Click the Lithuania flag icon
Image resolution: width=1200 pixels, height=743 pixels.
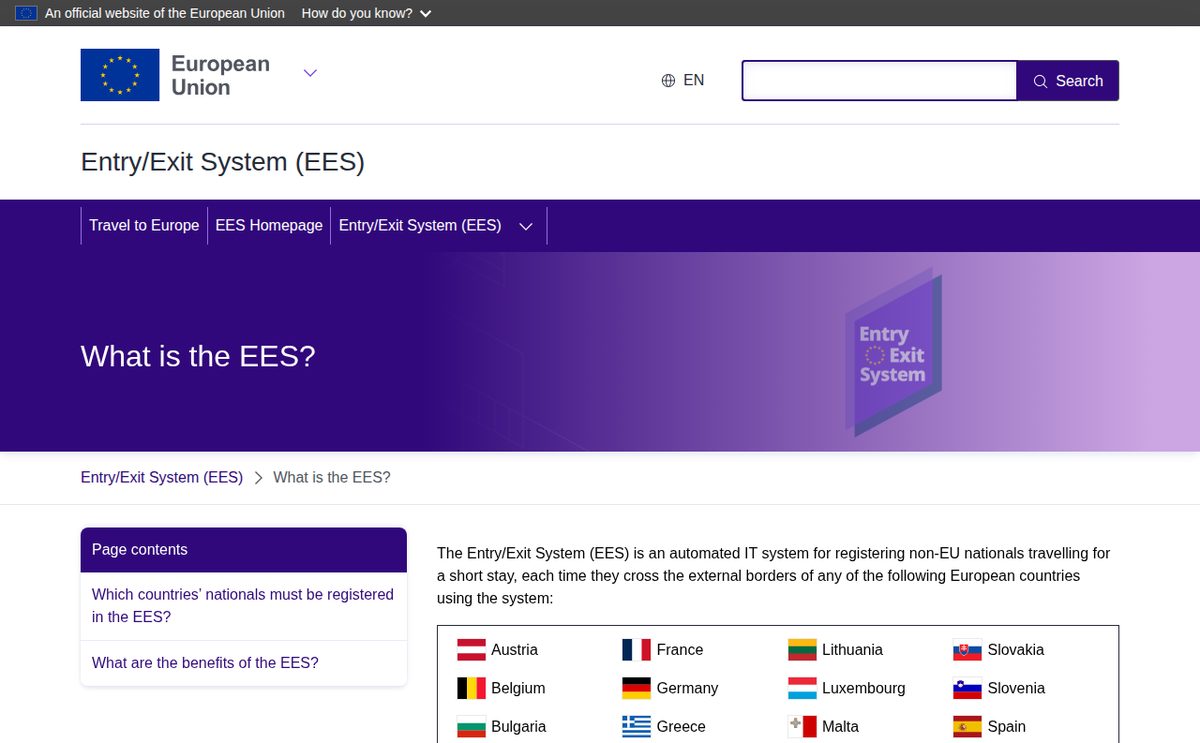pos(802,650)
